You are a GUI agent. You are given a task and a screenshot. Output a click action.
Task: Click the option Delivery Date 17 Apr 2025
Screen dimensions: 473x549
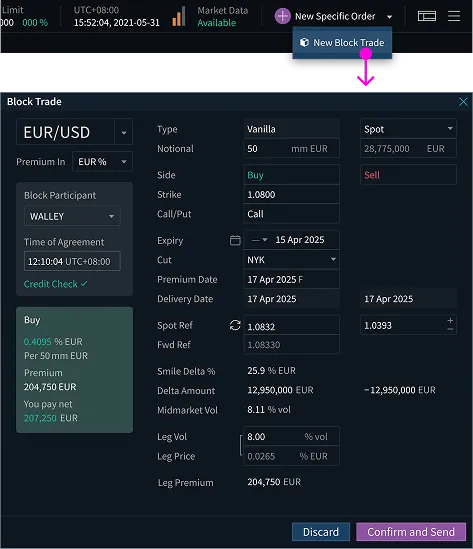(291, 299)
